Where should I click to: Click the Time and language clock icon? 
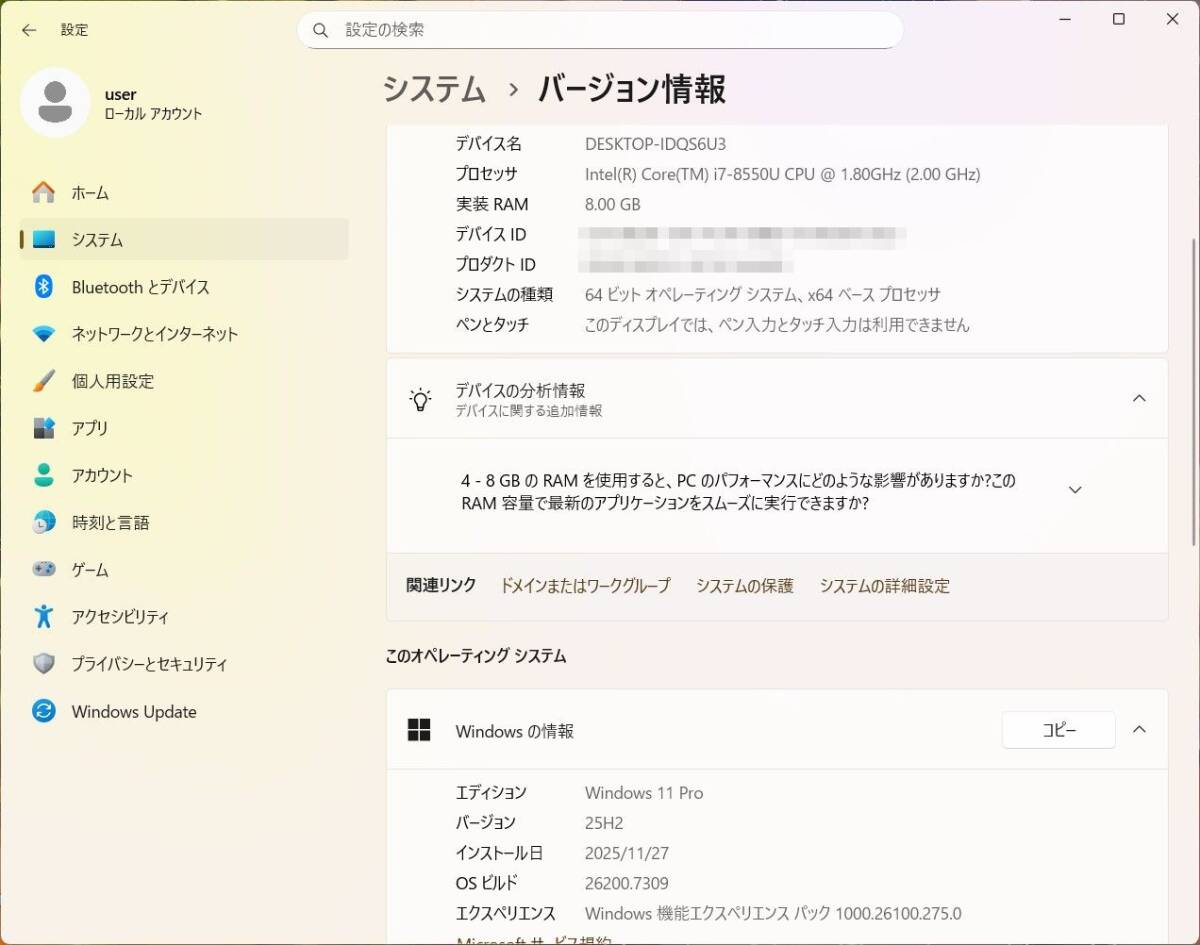click(43, 522)
